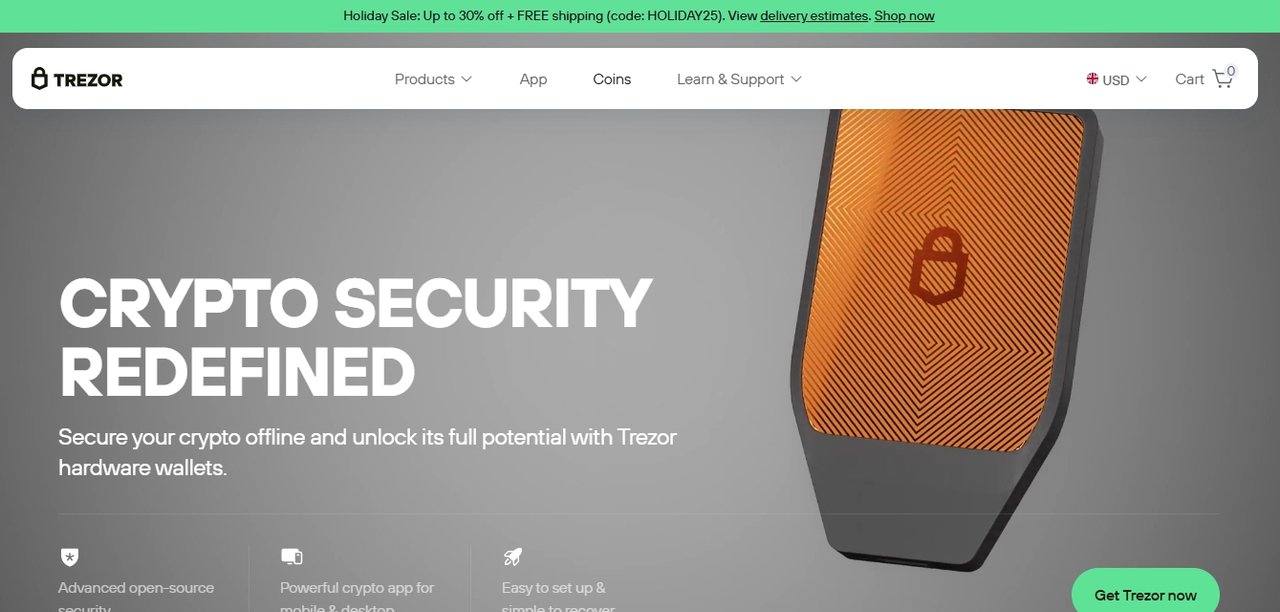This screenshot has width=1280, height=612.
Task: Click the shield star security icon
Action: click(69, 557)
